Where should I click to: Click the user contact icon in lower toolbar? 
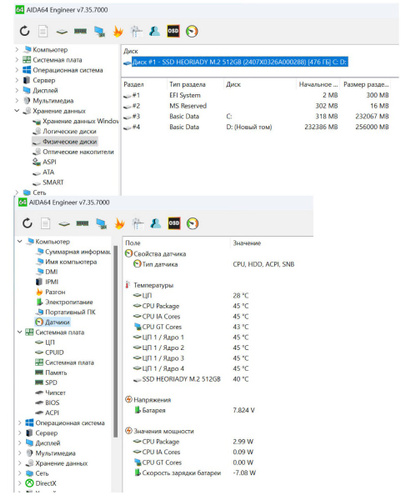155,223
